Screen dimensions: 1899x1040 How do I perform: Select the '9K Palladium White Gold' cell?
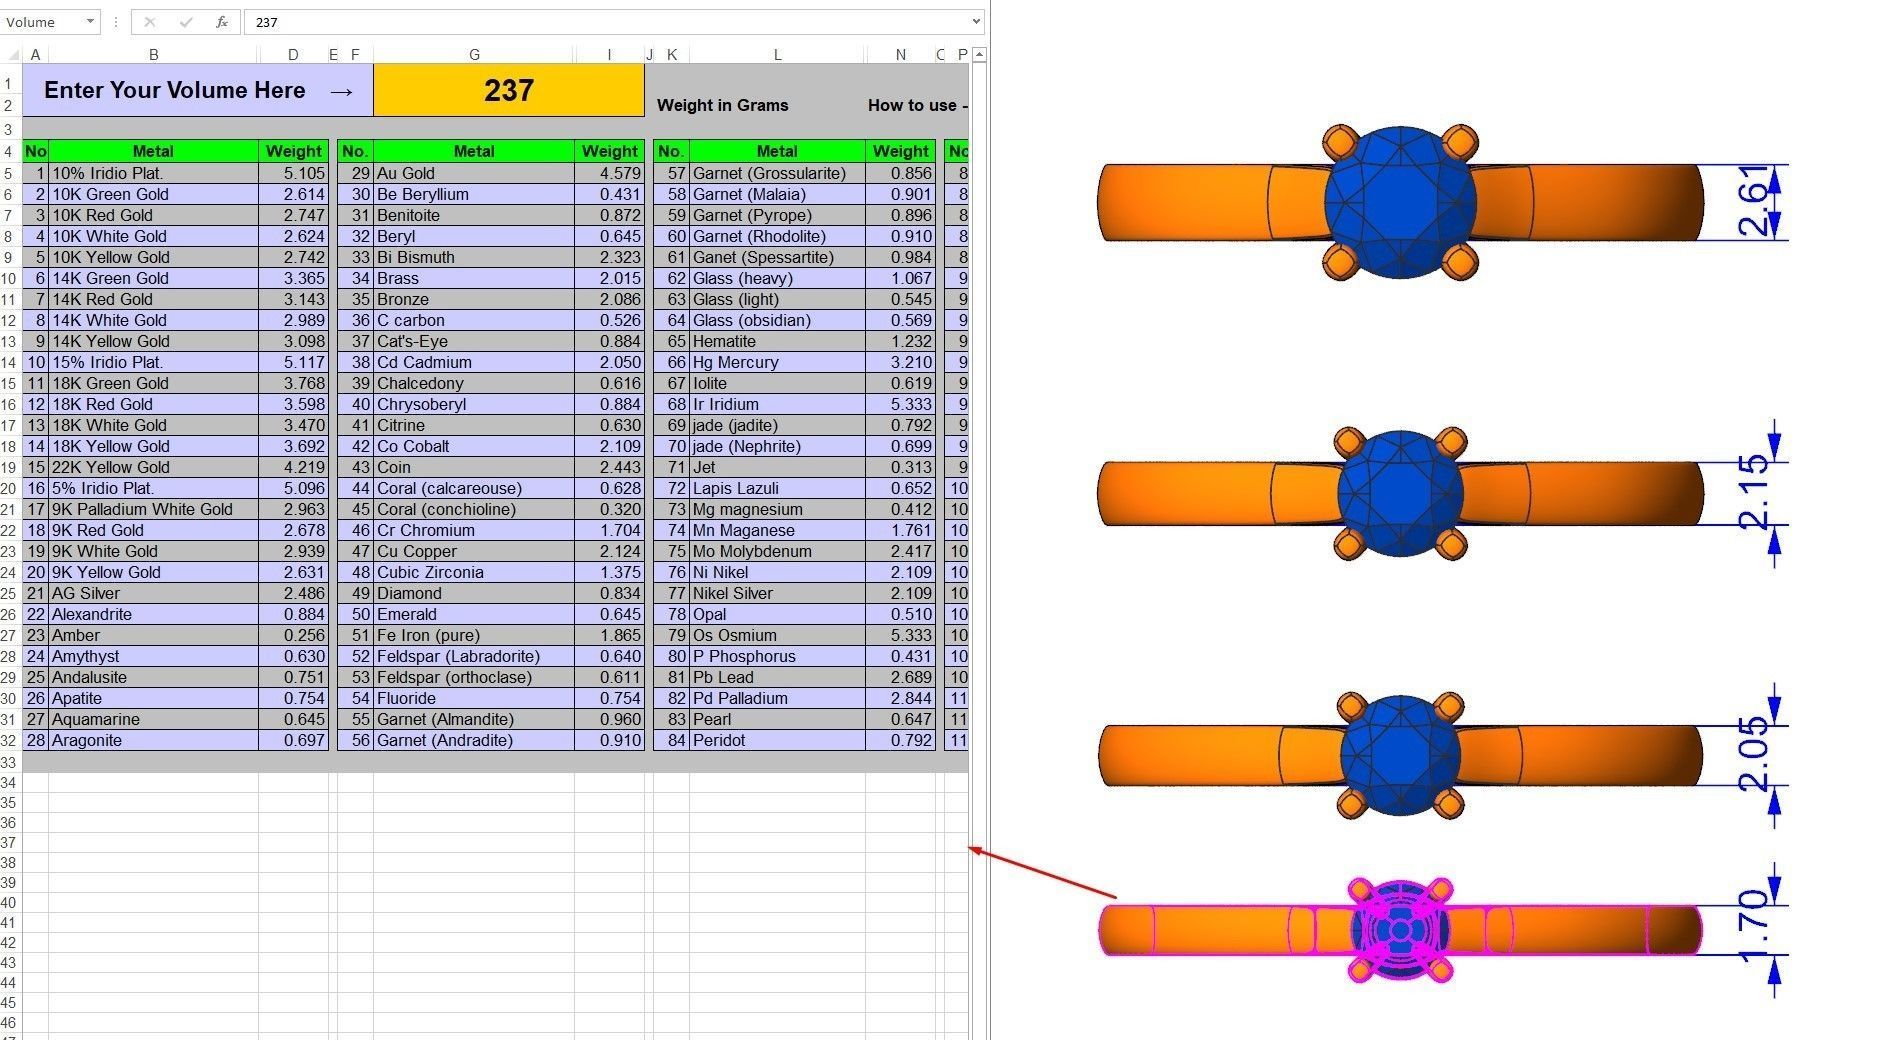[153, 509]
